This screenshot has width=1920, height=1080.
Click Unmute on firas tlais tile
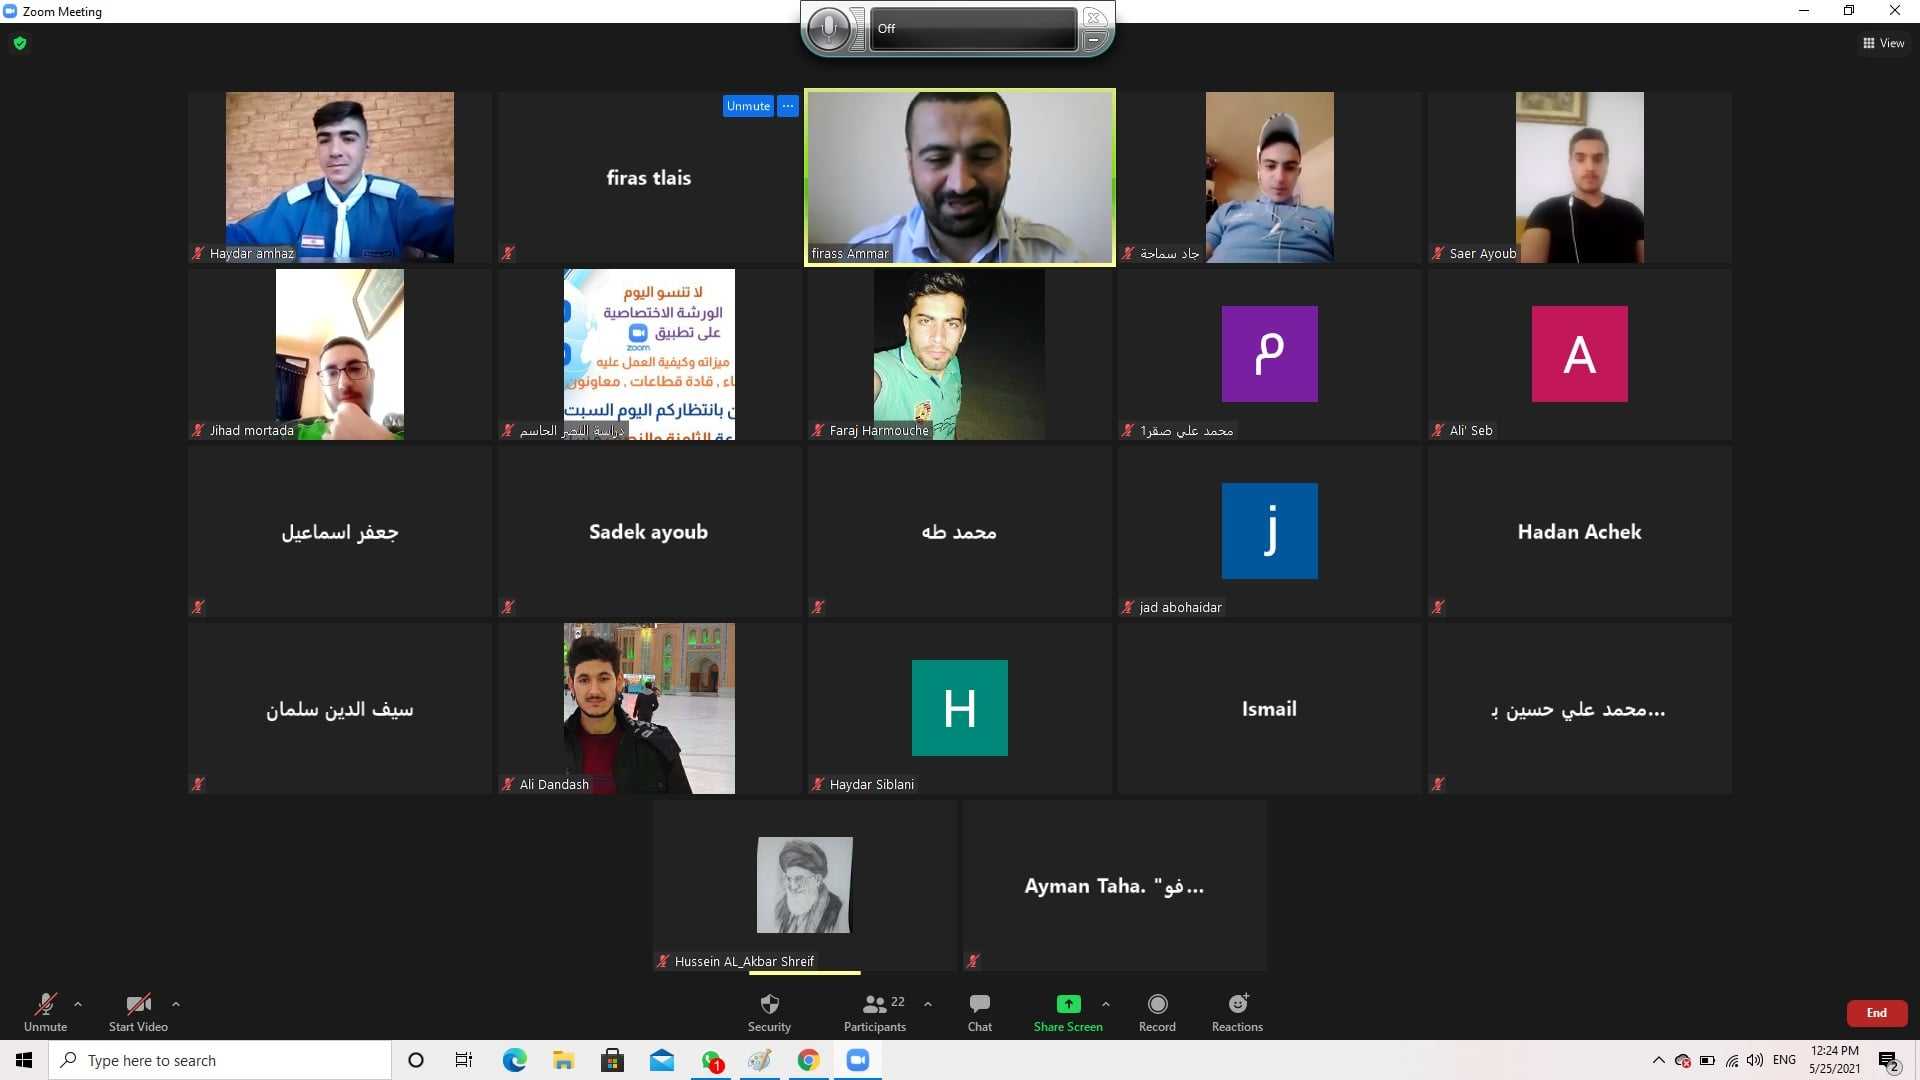click(x=748, y=106)
